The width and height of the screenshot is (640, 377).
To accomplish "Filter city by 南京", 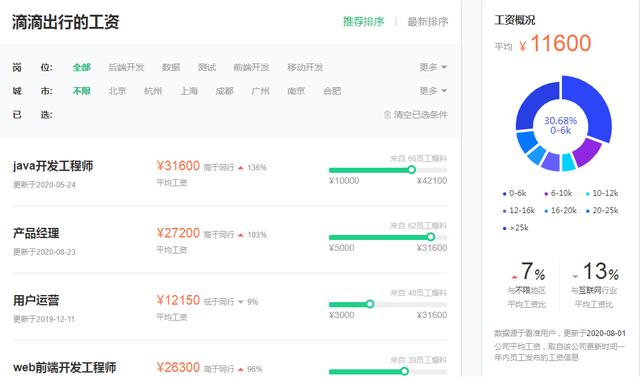I will point(296,91).
